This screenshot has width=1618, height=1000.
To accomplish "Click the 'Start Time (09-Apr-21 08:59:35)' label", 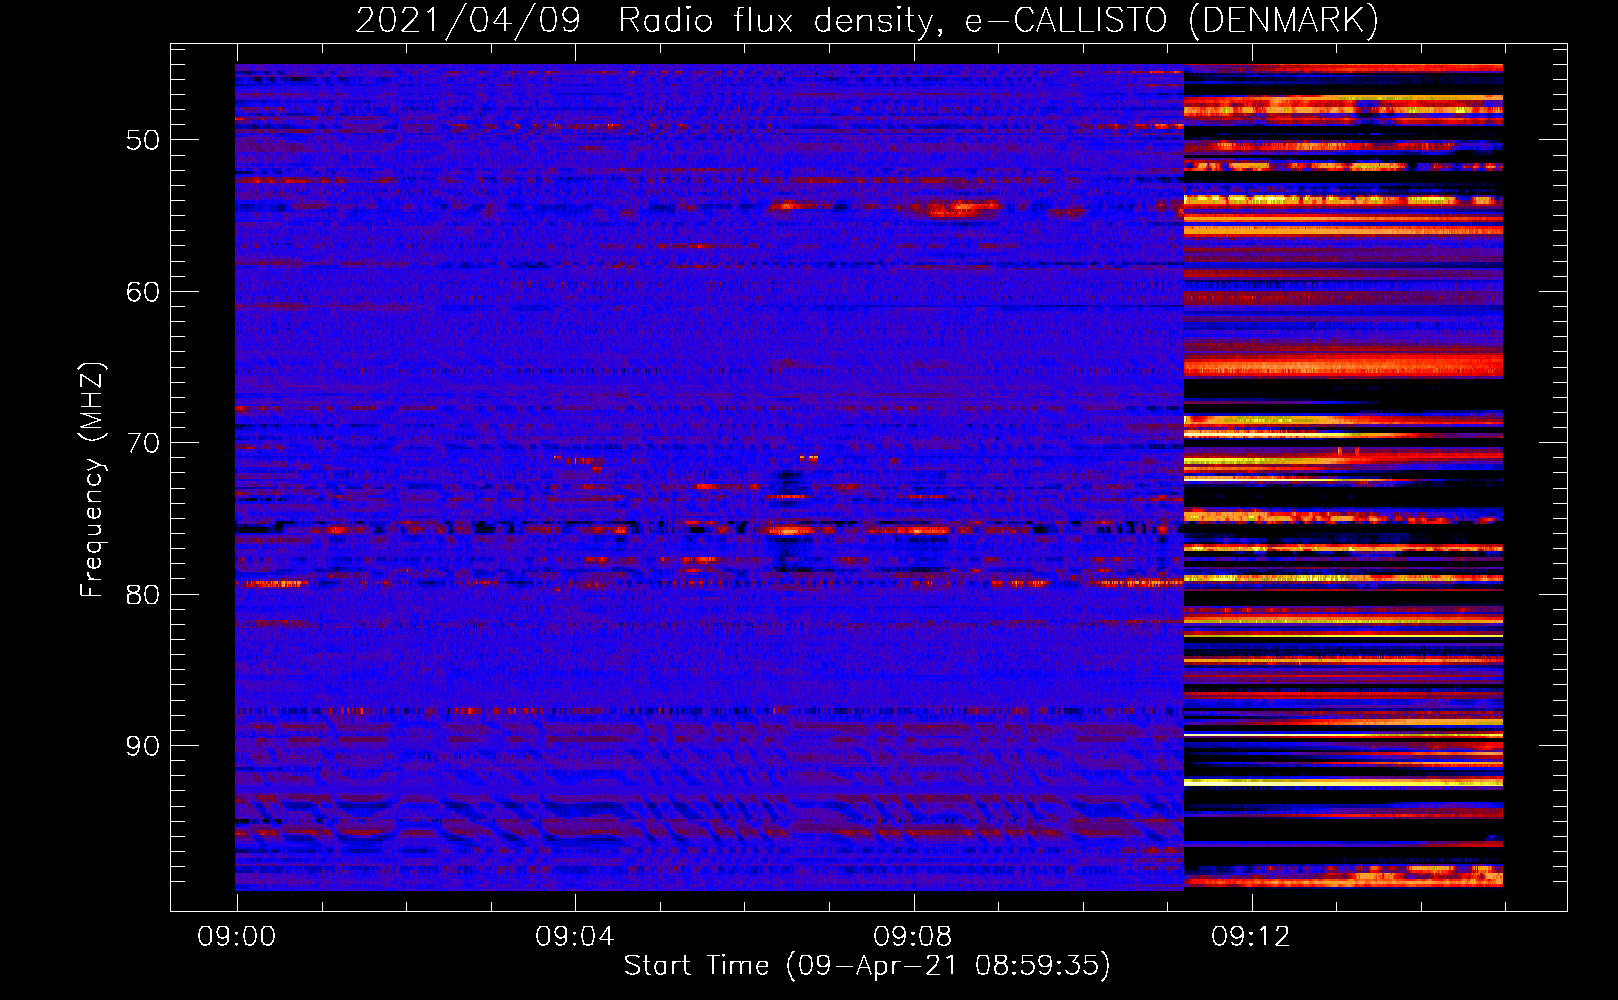I will [x=867, y=966].
